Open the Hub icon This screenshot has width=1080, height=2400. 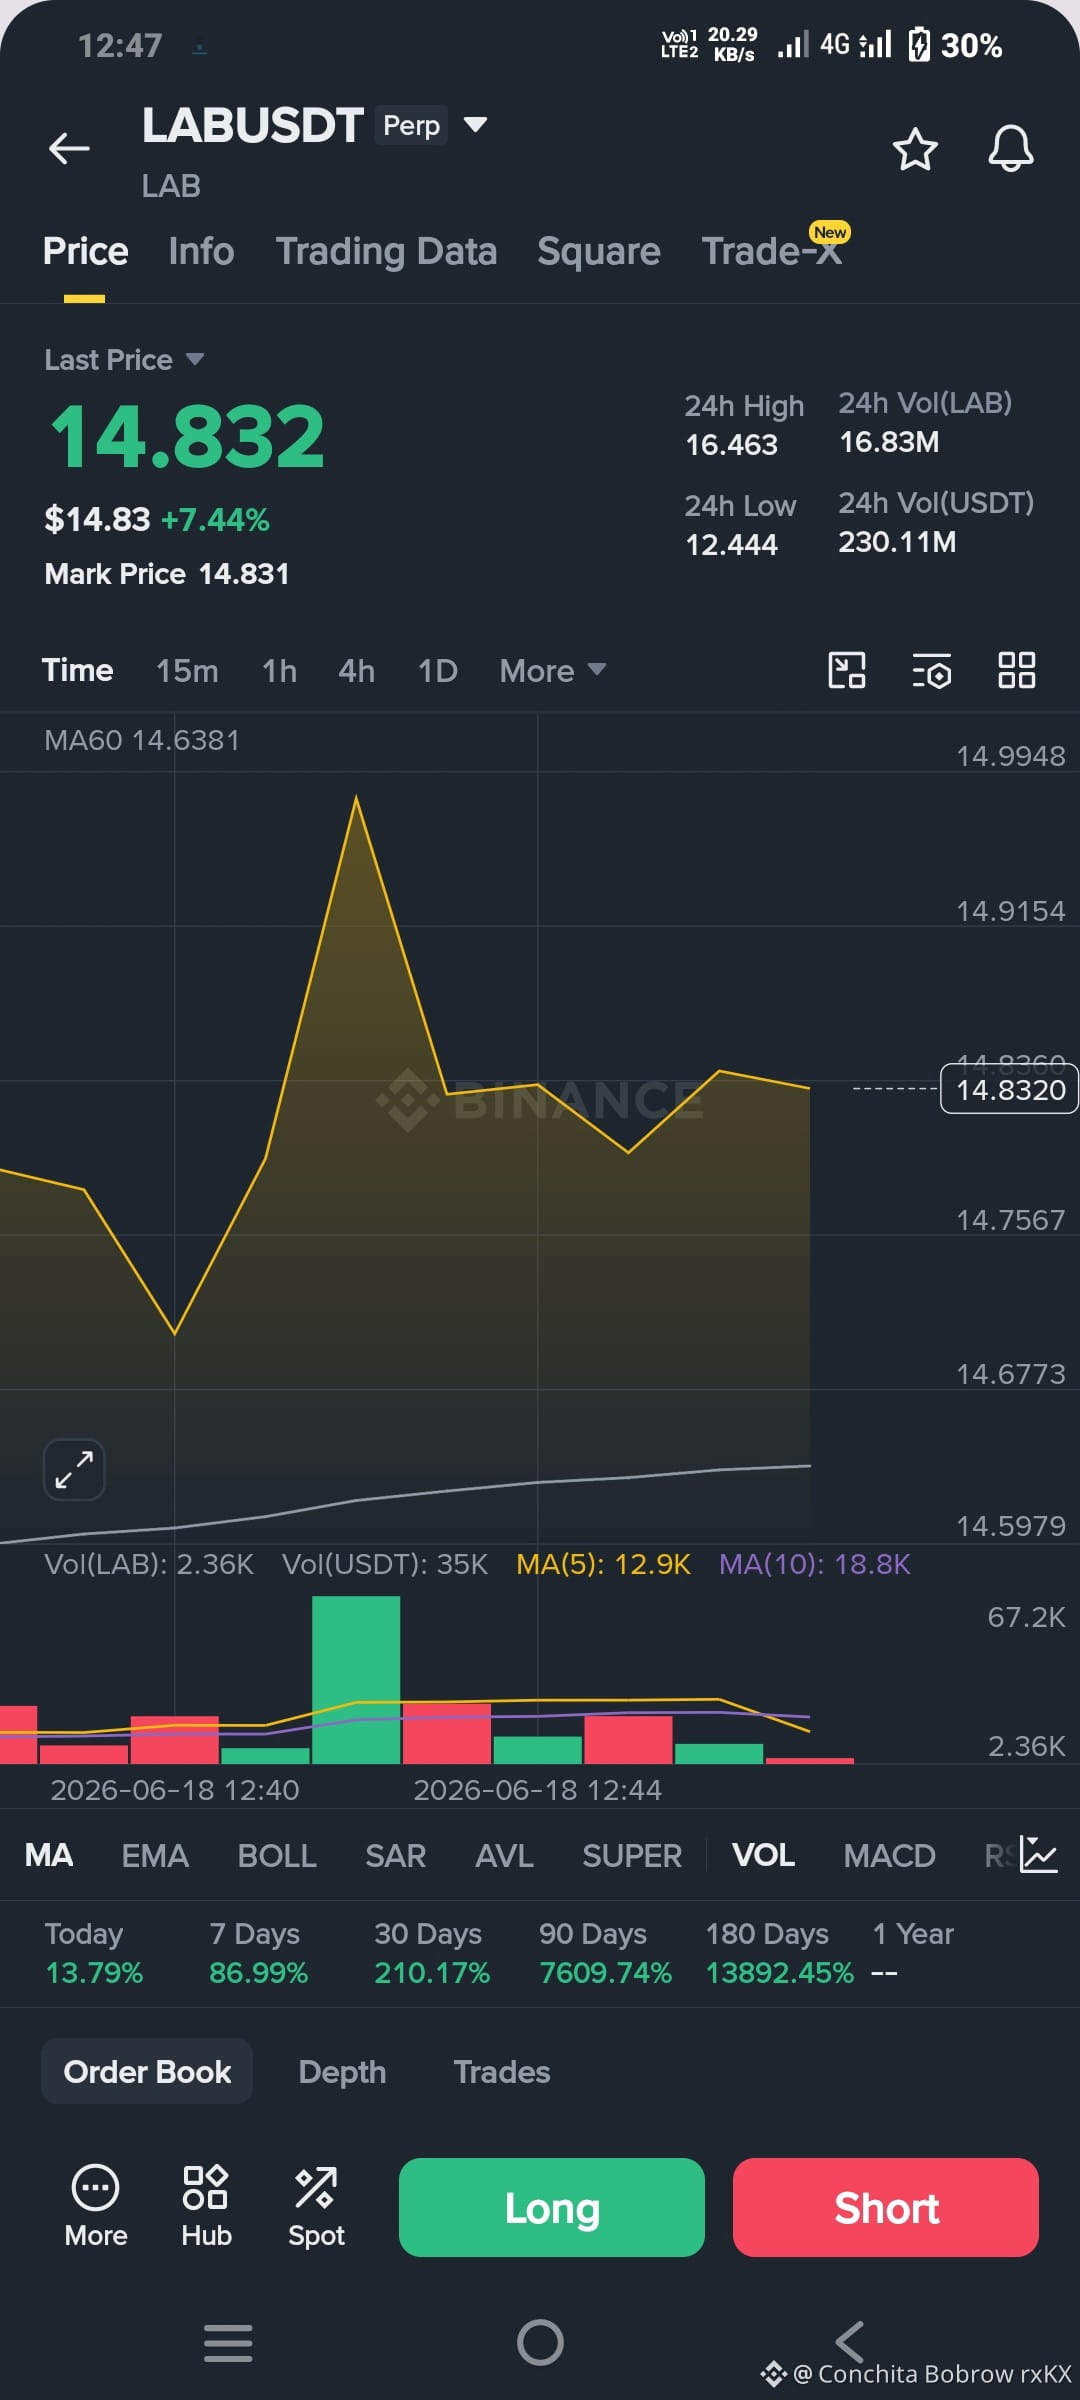click(x=206, y=2206)
